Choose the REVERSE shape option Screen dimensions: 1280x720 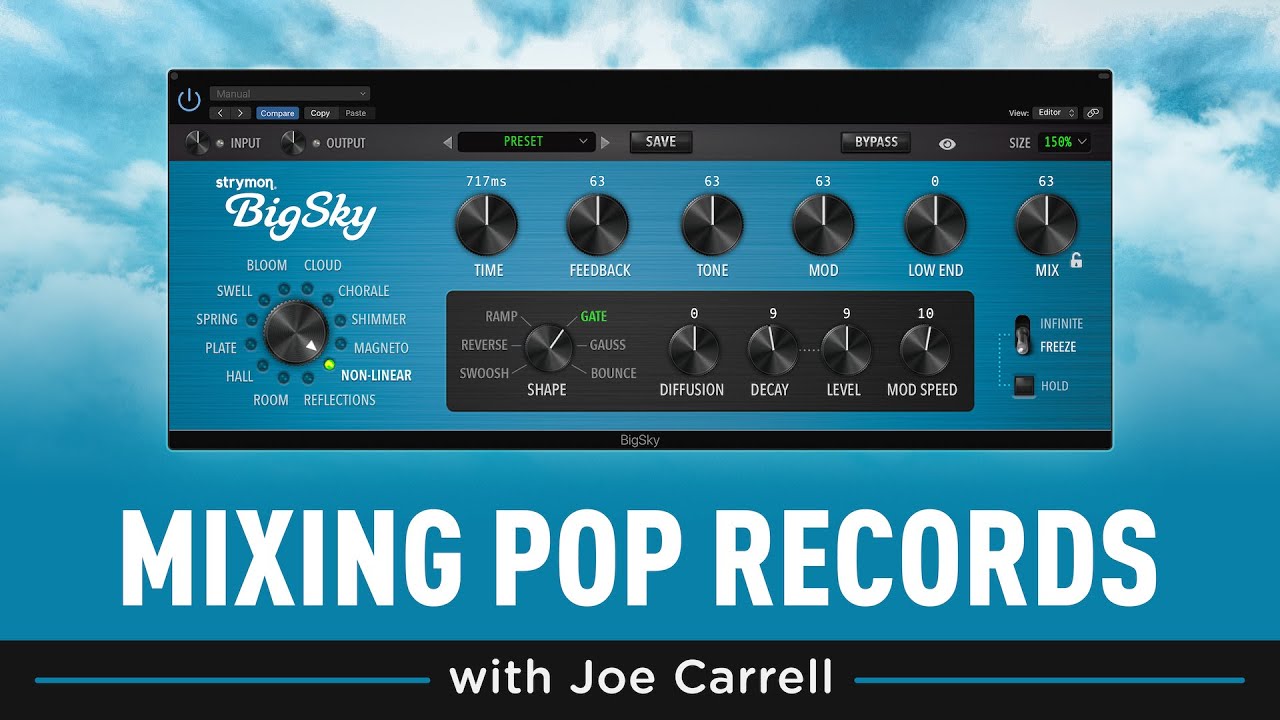pyautogui.click(x=484, y=345)
